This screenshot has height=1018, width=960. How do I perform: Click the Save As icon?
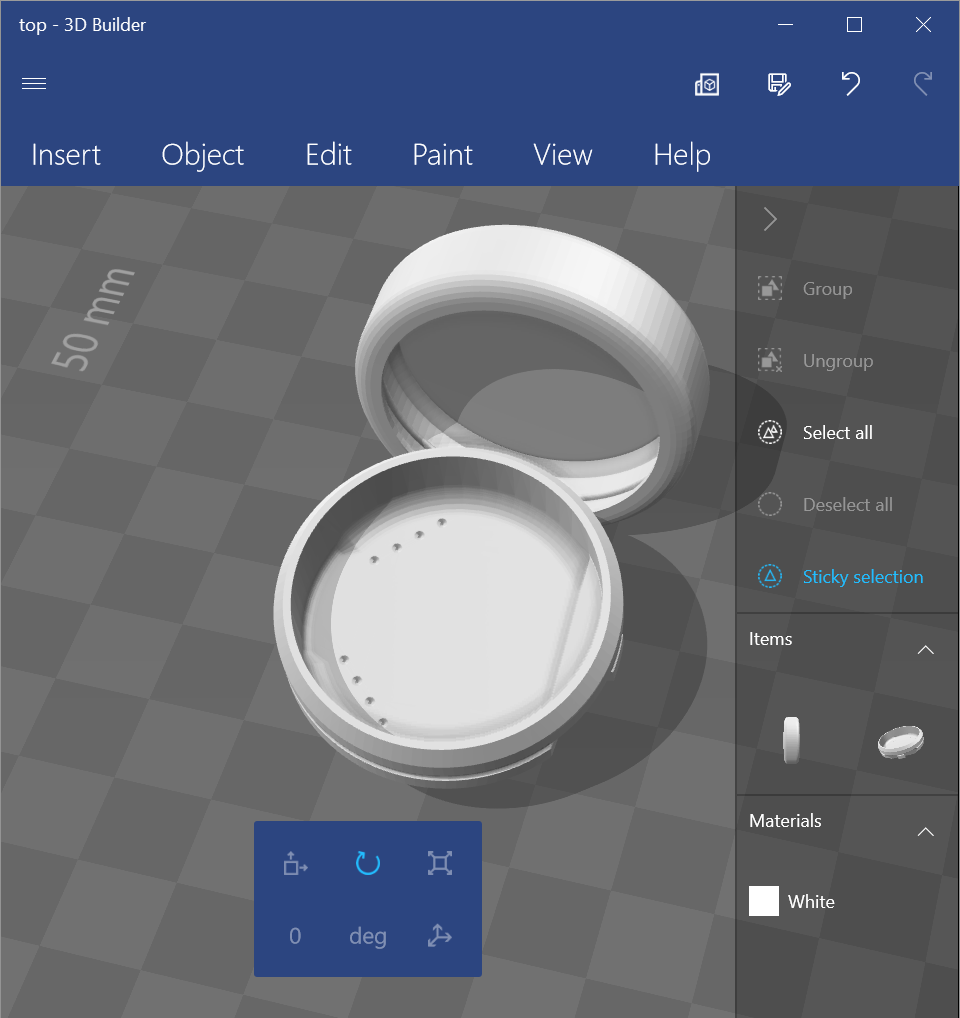point(779,84)
